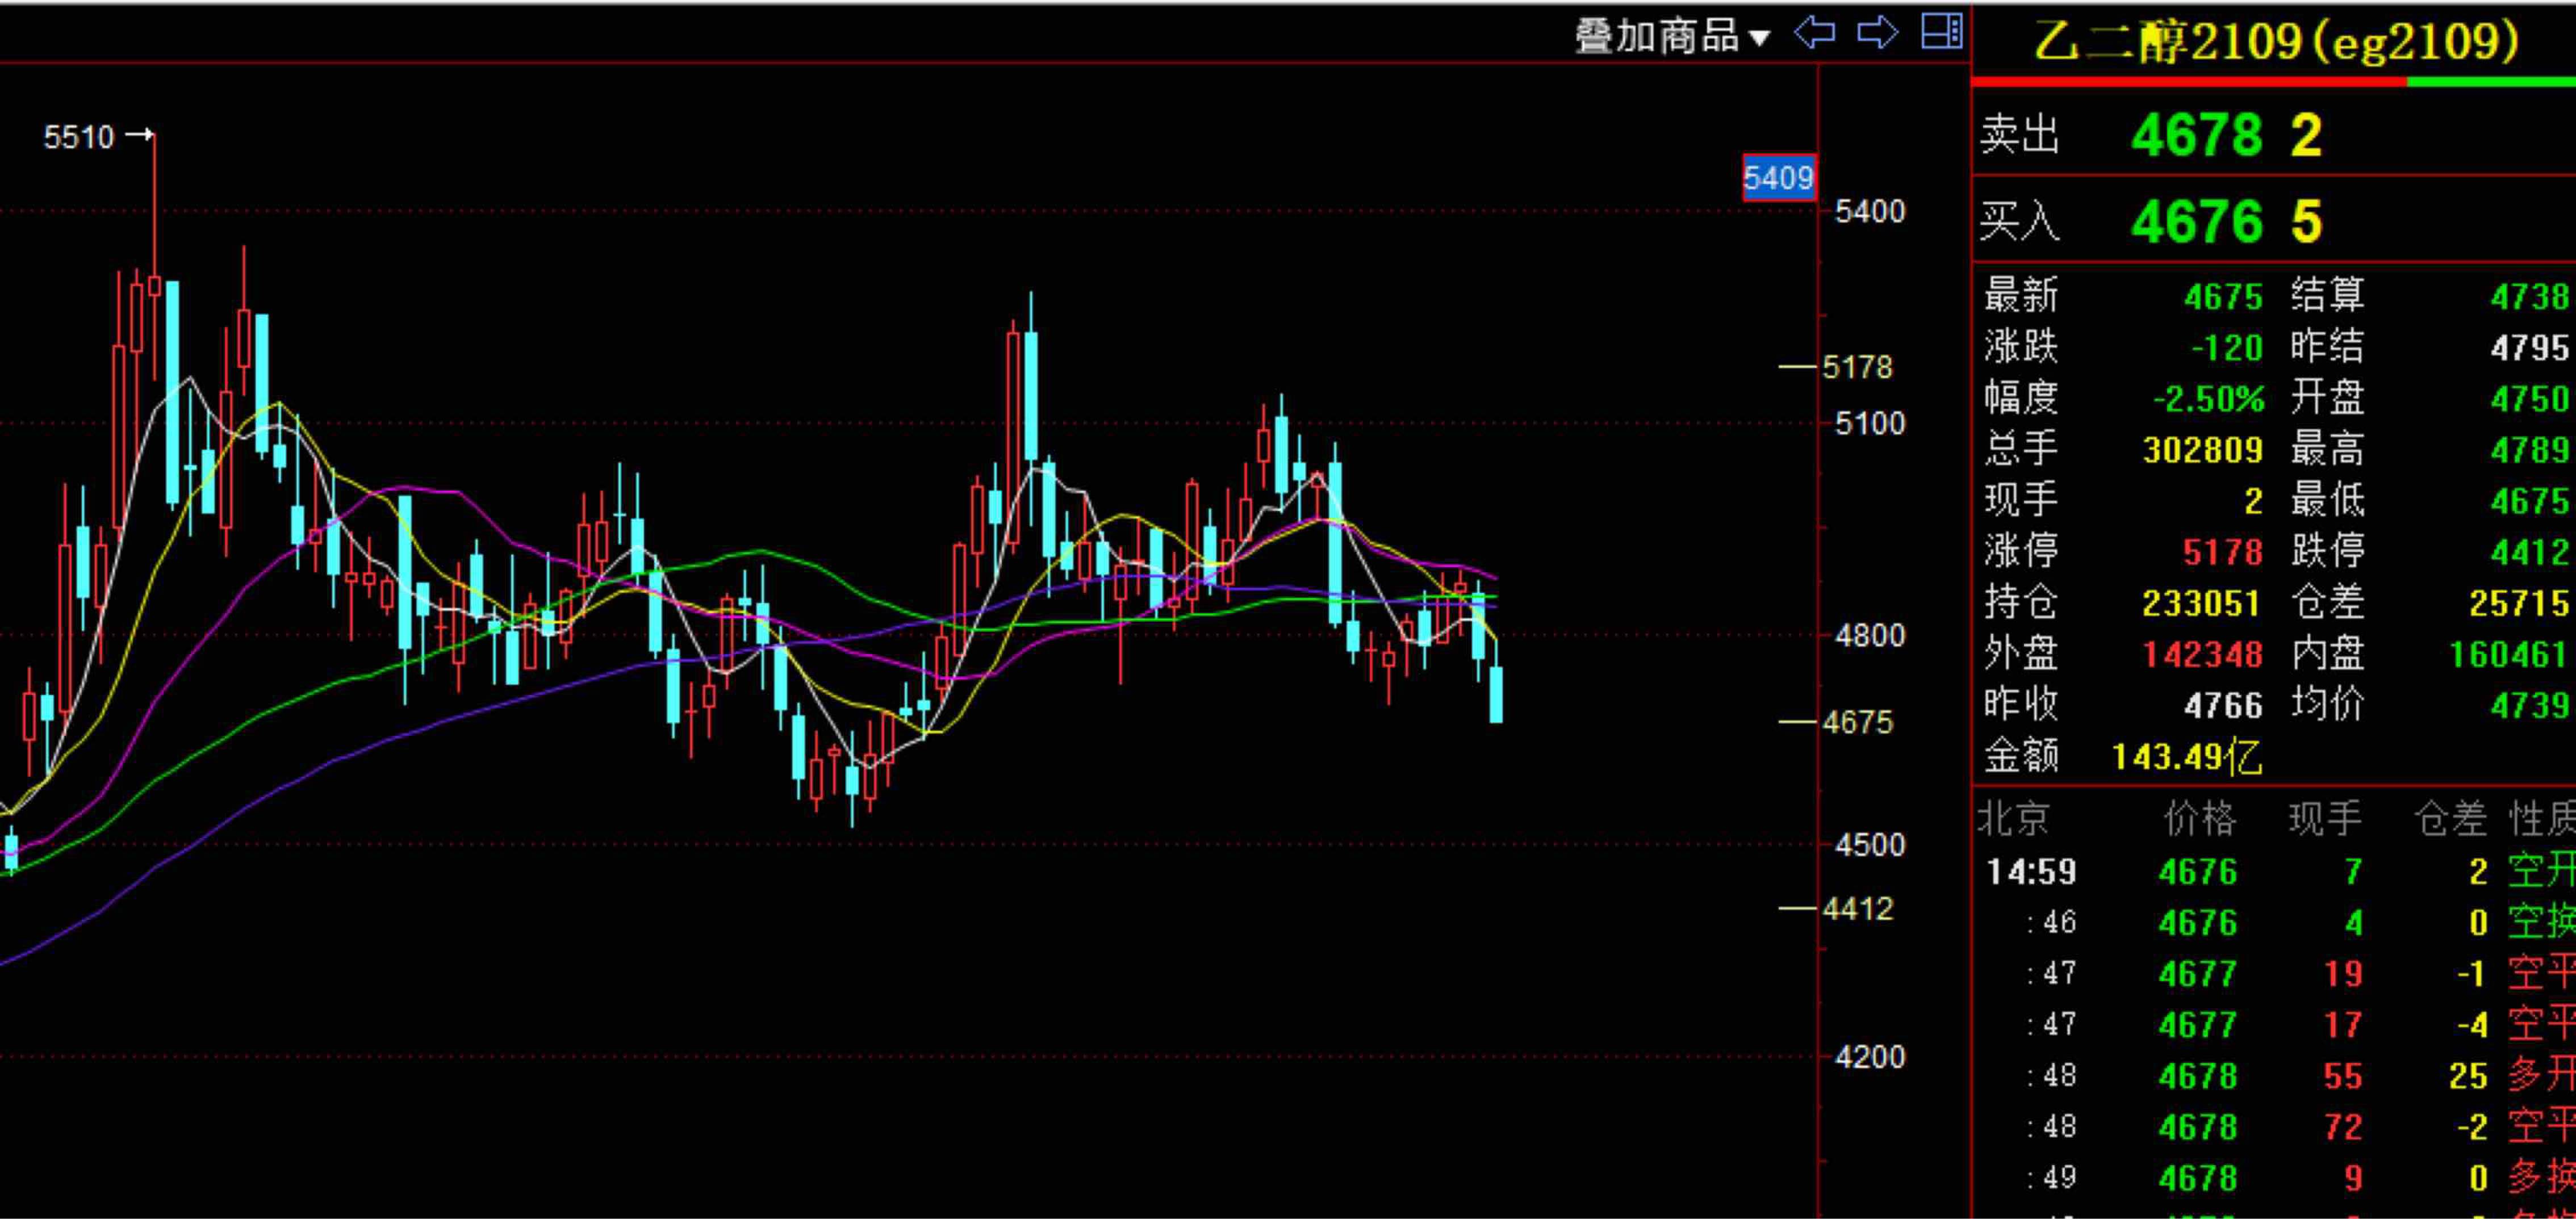This screenshot has height=1219, width=2576.
Task: Open the 叠加商品 overlay dropdown
Action: 1672,37
